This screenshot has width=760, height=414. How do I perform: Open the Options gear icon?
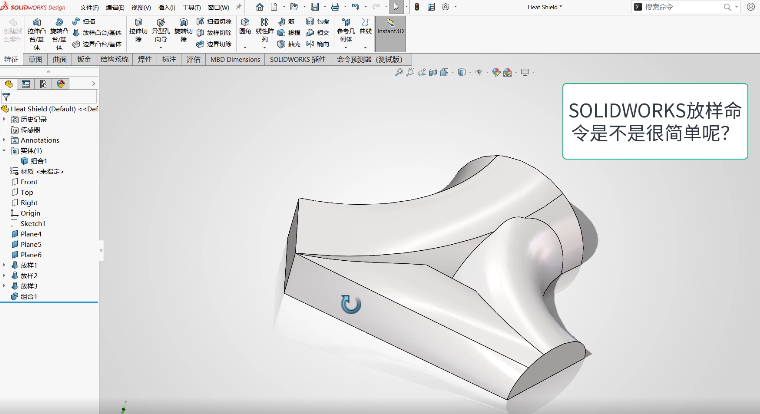445,7
